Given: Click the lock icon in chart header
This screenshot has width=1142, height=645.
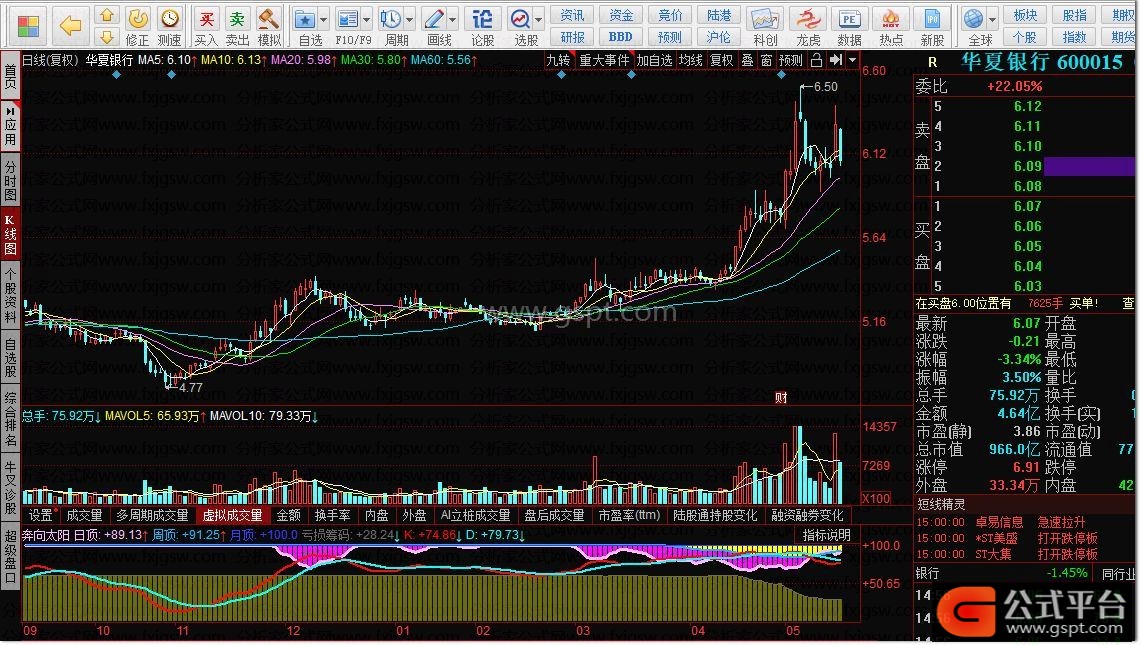Looking at the screenshot, I should [816, 60].
